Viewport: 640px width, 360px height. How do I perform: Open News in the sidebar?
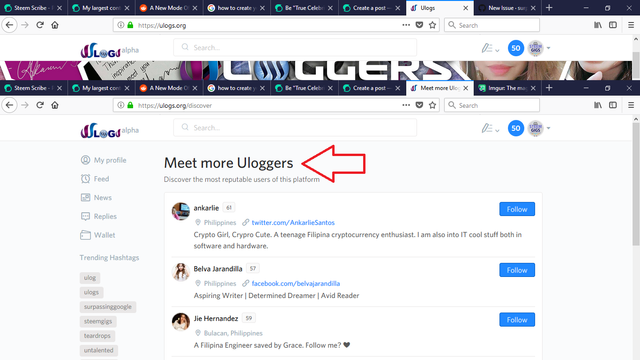click(96, 198)
